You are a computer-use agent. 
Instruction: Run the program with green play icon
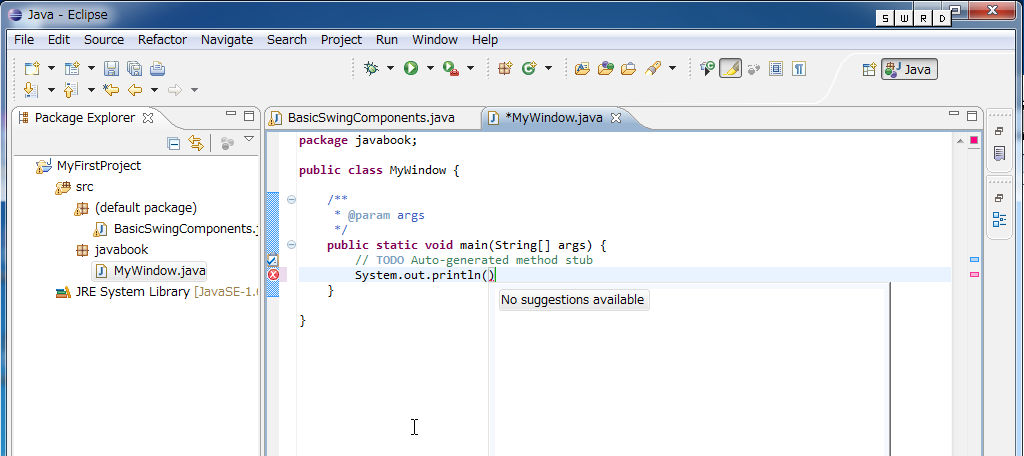pos(410,68)
